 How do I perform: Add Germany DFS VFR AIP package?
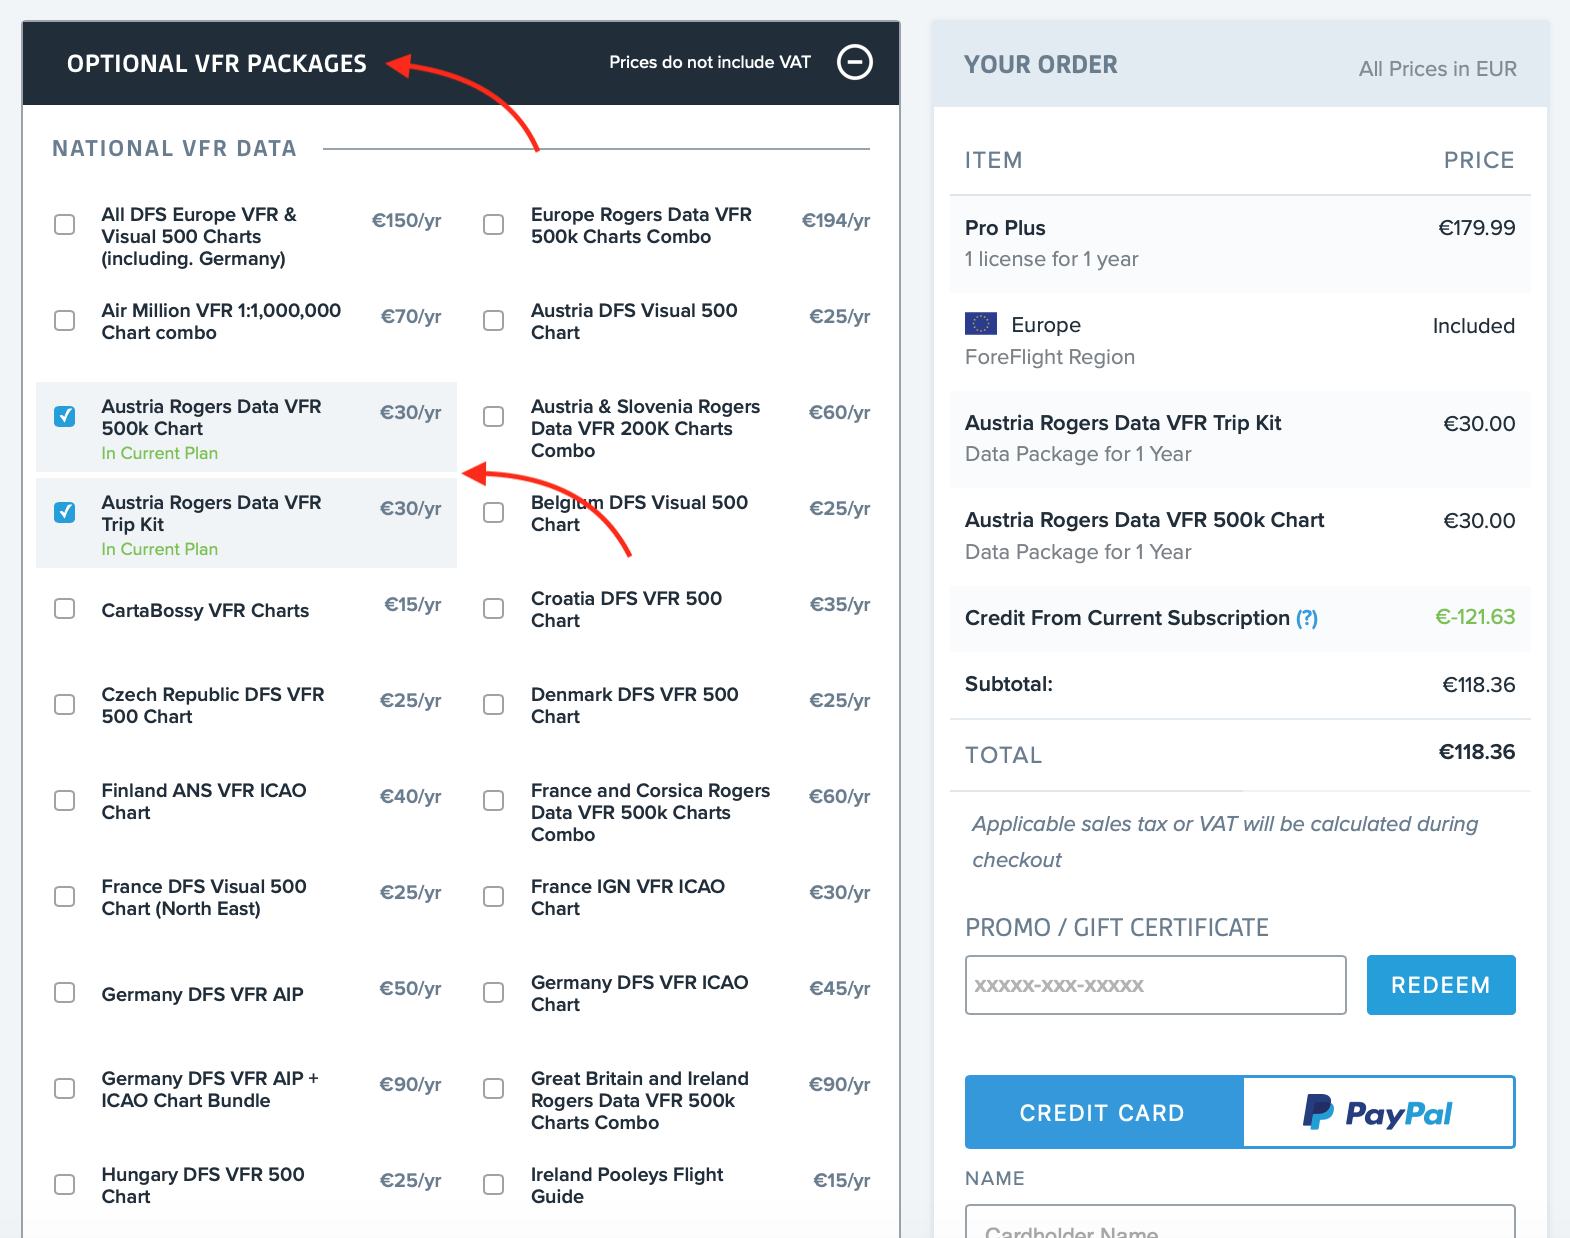point(65,992)
